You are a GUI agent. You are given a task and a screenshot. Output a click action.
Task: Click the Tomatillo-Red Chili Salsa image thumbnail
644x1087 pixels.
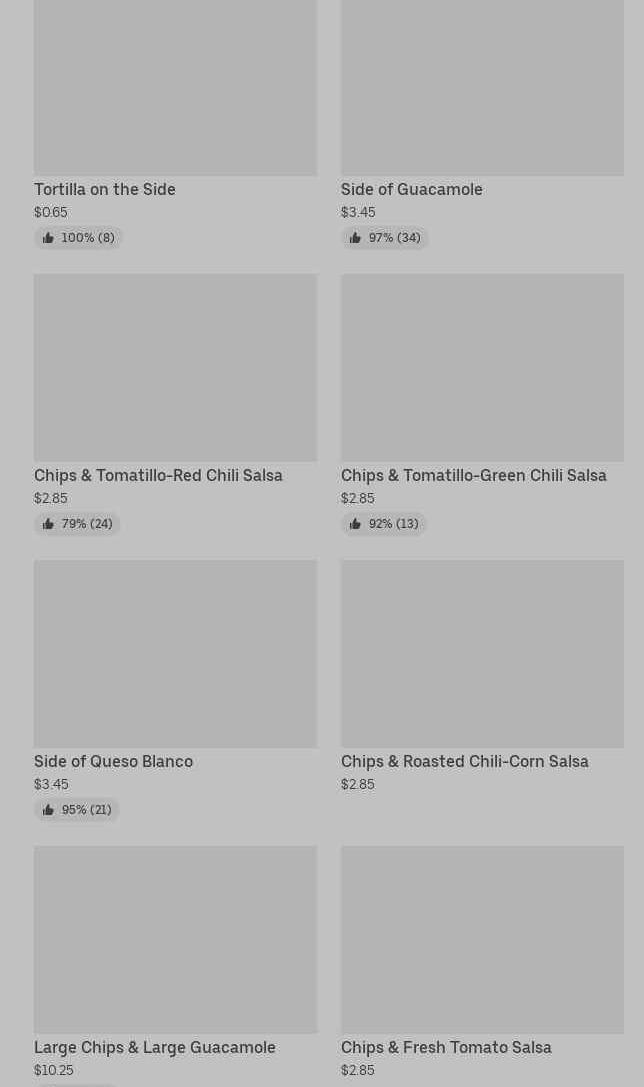pos(175,367)
